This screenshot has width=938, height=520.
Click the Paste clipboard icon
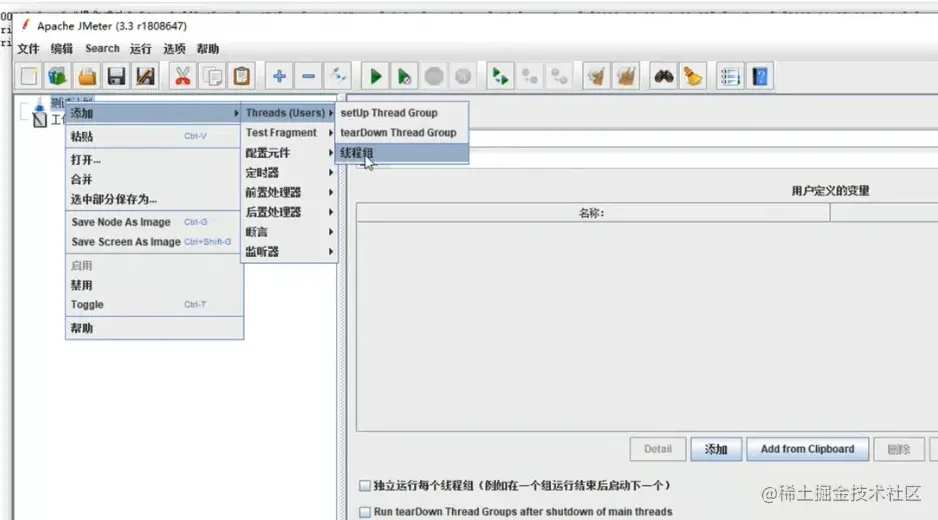[242, 77]
